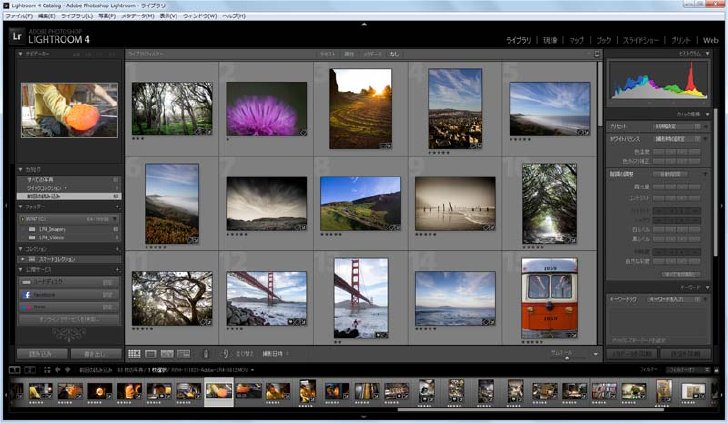Click the Golden Gate Bridge vertical thumbnail

[x=361, y=298]
